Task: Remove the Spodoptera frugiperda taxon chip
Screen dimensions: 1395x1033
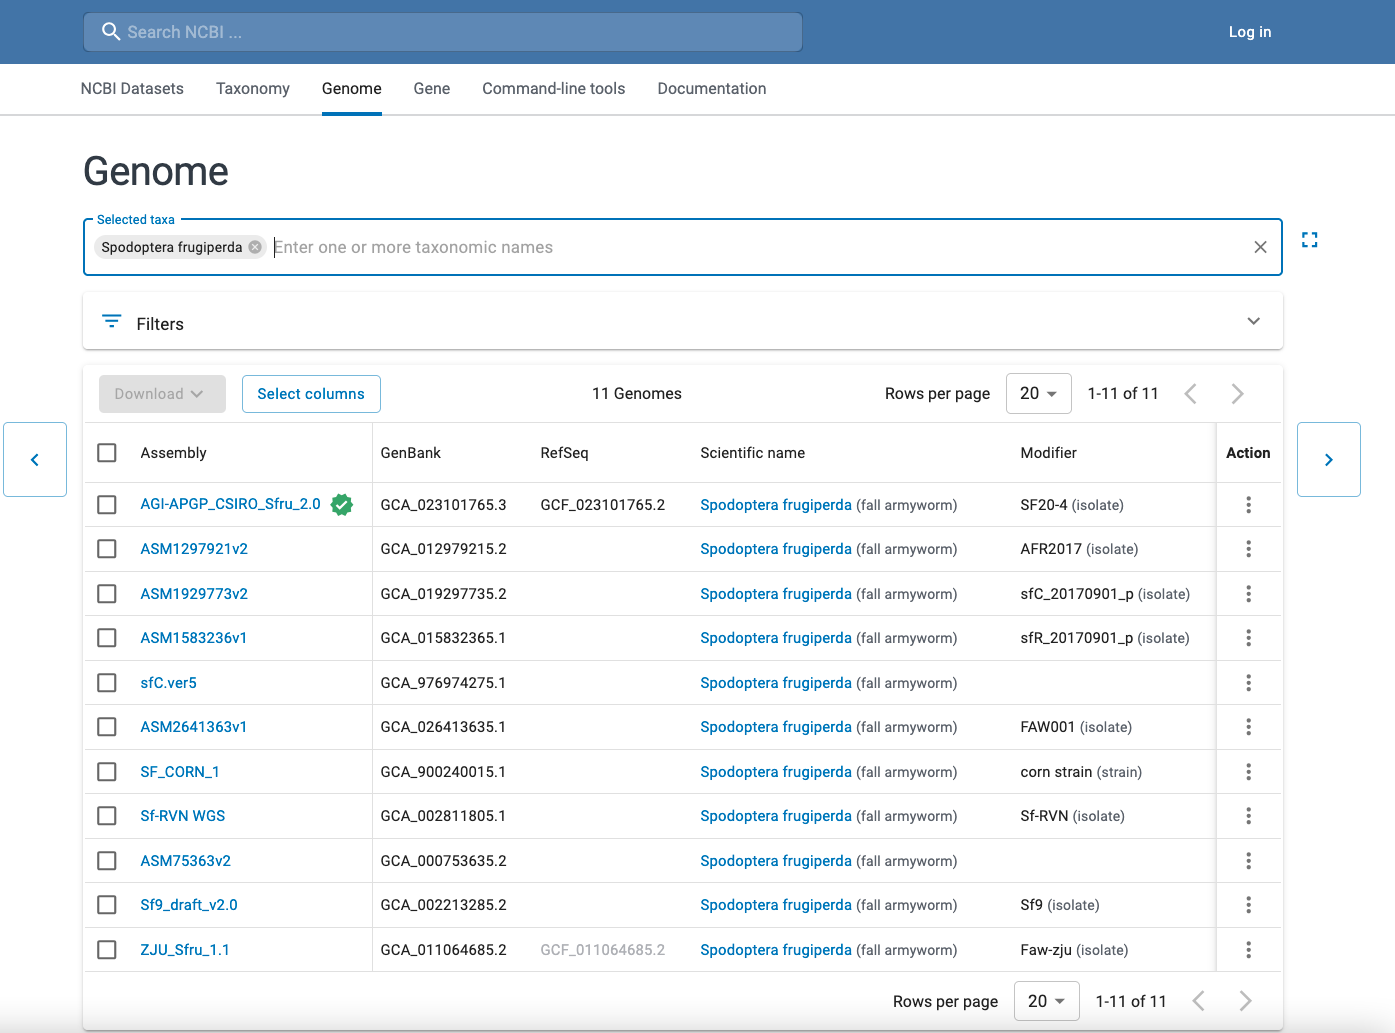Action: pyautogui.click(x=255, y=247)
